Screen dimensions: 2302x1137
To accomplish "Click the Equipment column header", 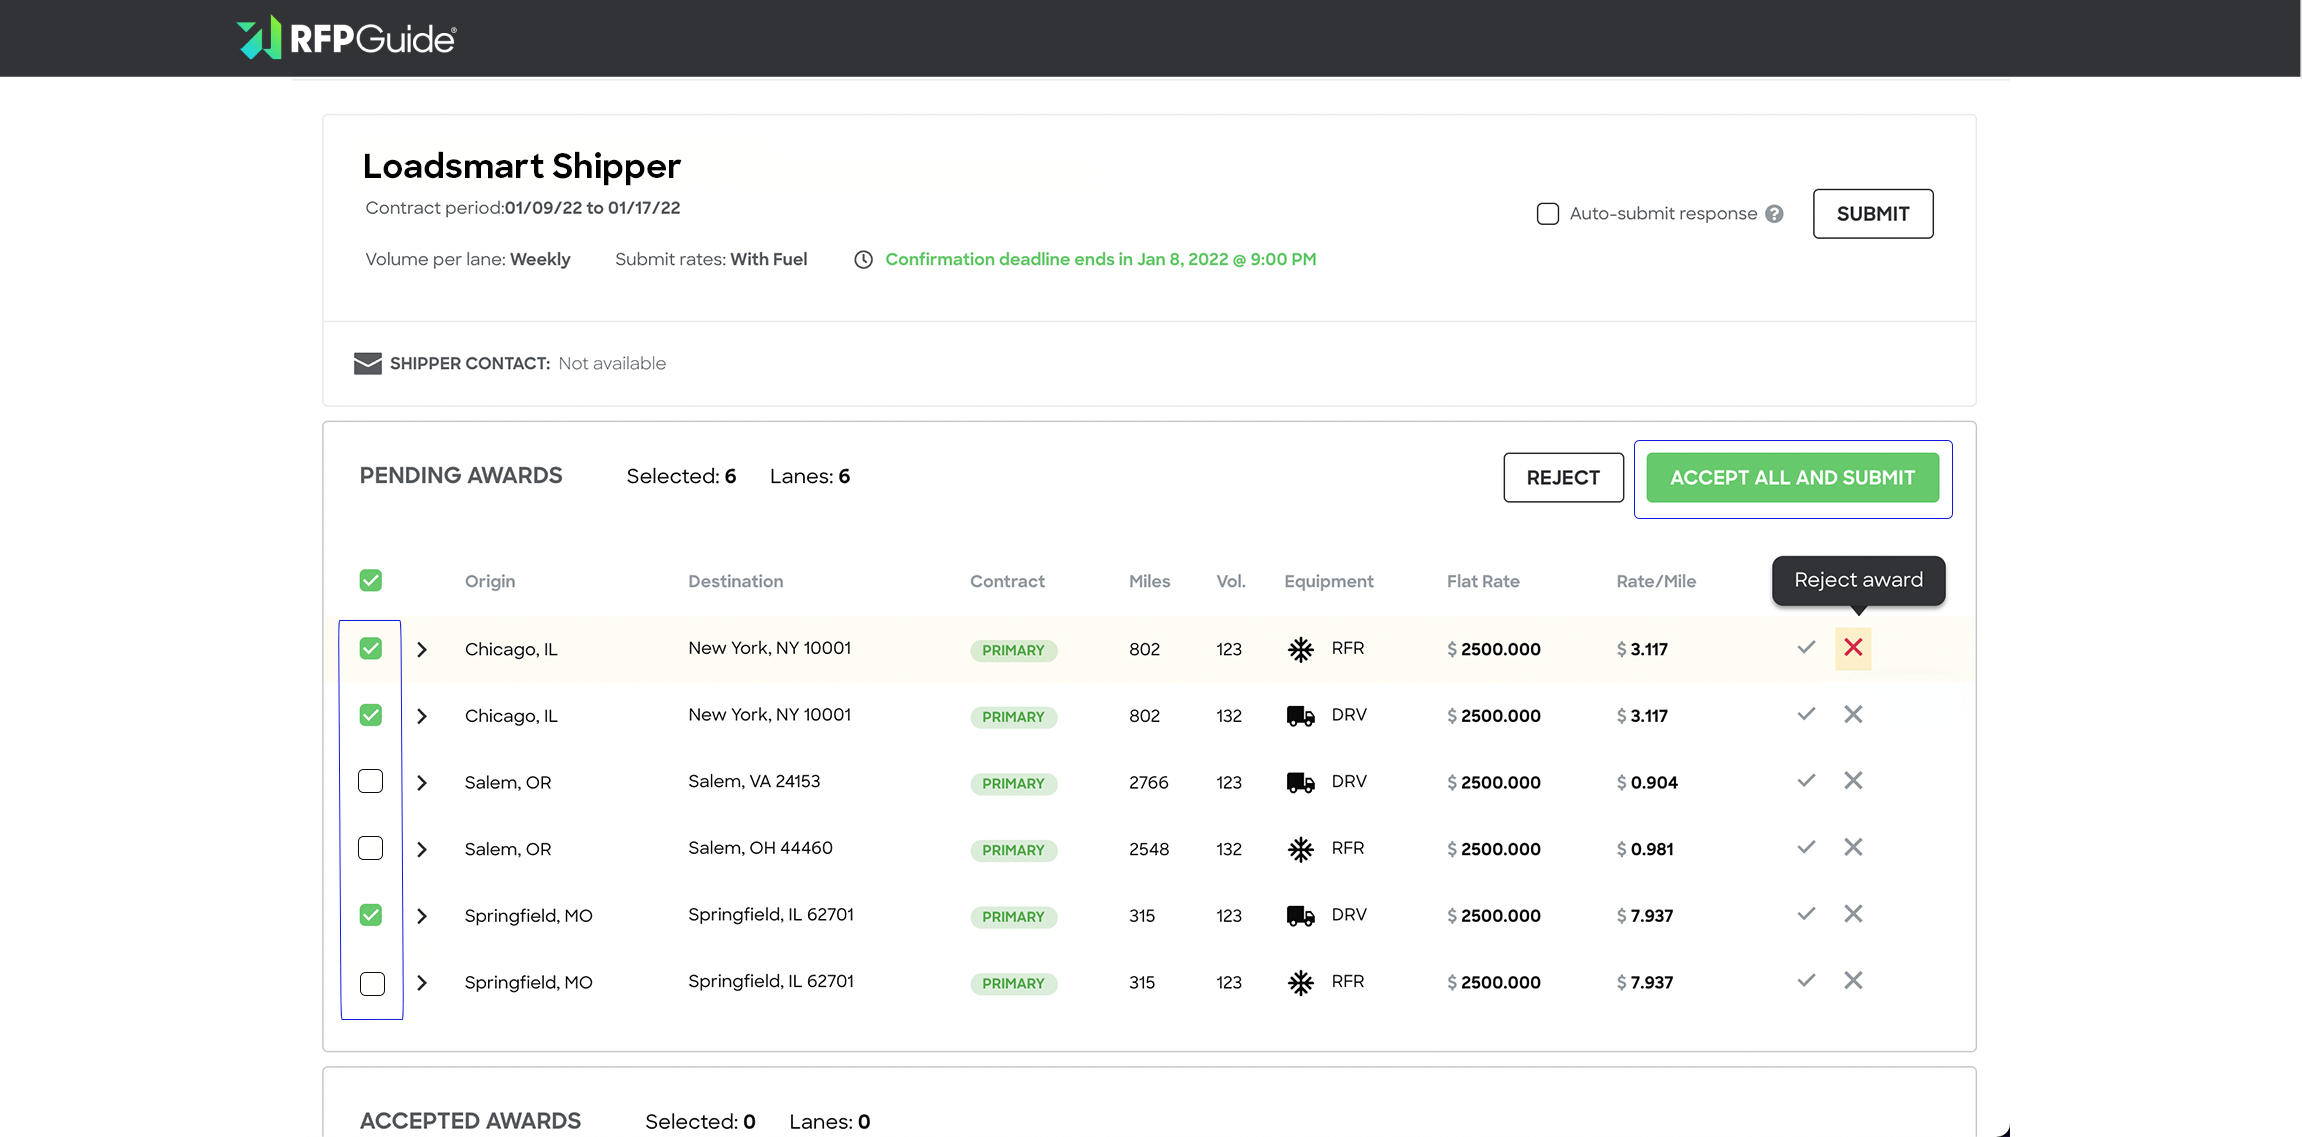I will [1329, 581].
